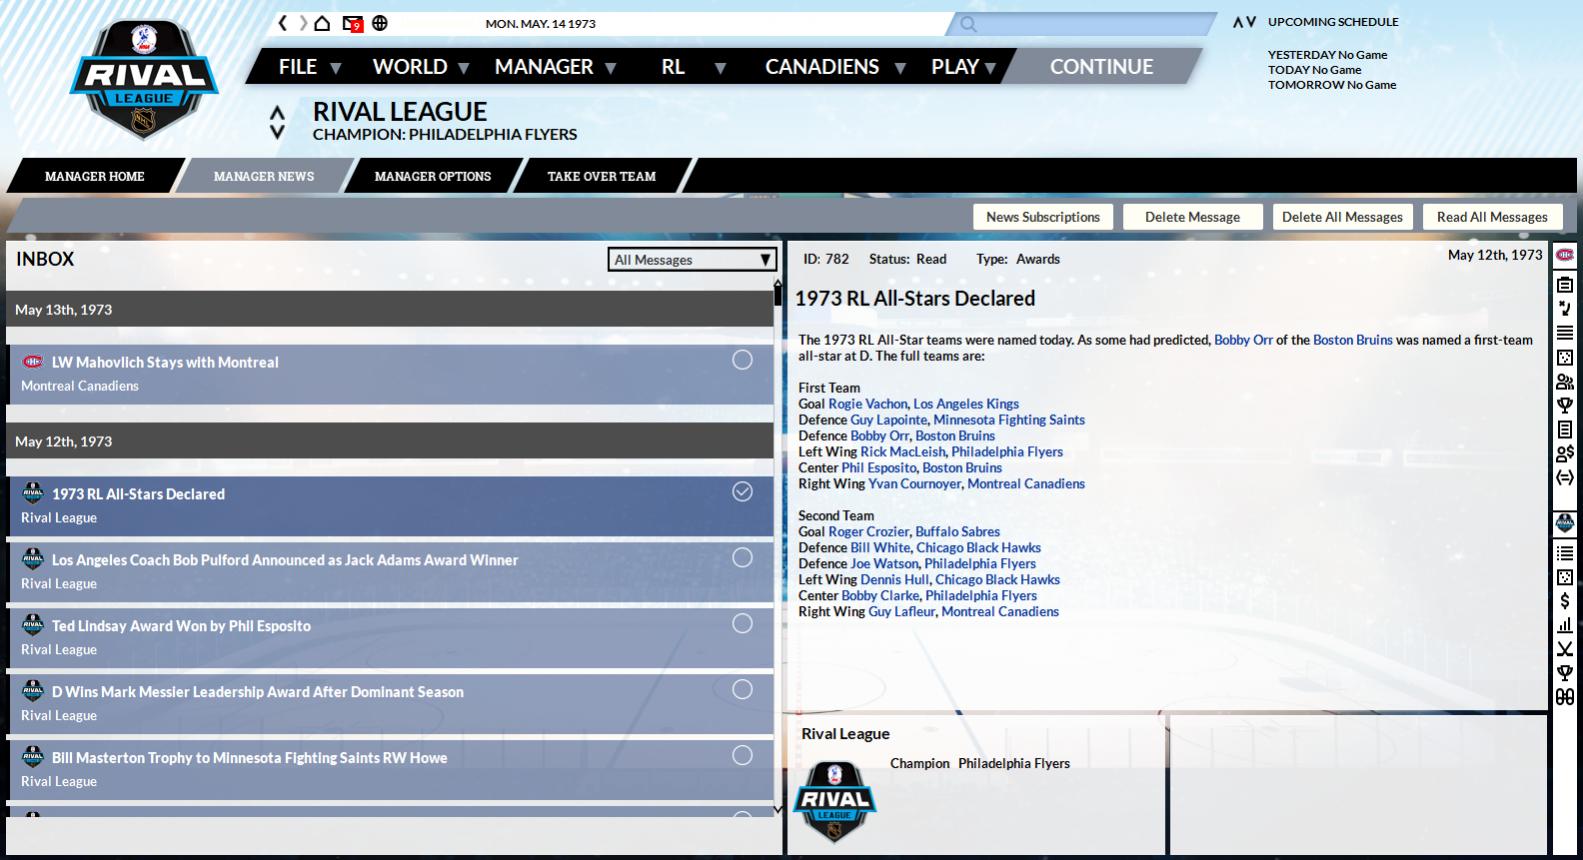Open the All Messages filter dropdown
The image size is (1583, 860).
[692, 260]
